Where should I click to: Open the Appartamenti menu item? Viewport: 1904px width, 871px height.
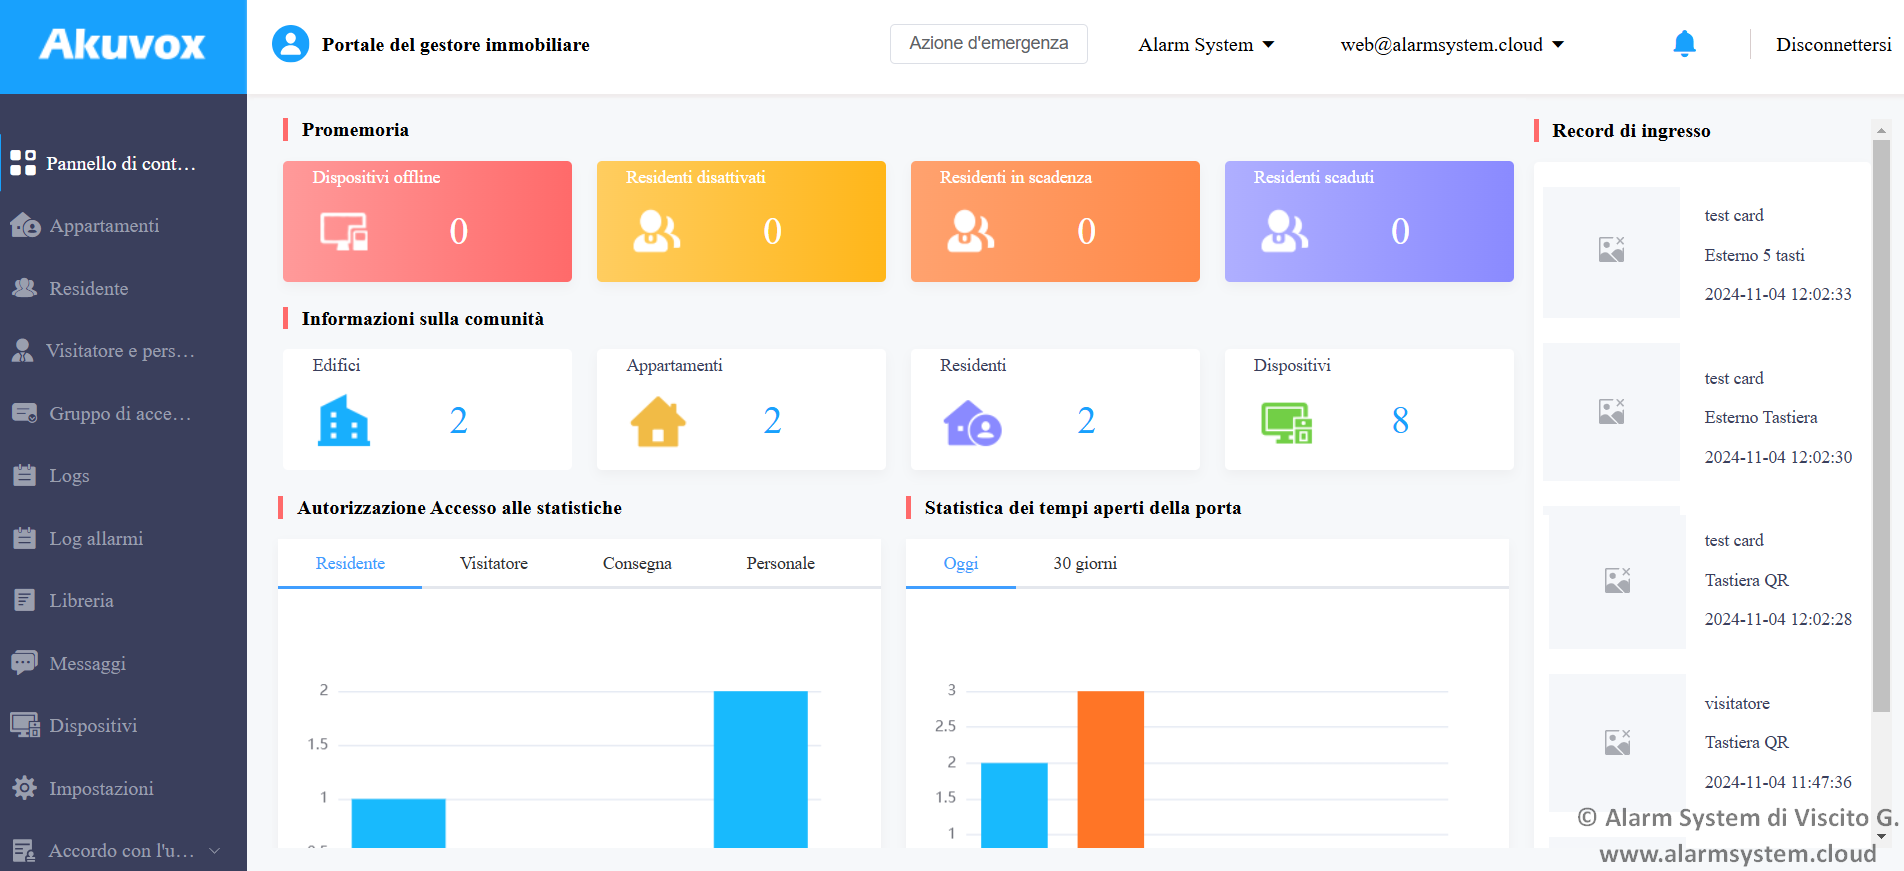click(x=123, y=225)
